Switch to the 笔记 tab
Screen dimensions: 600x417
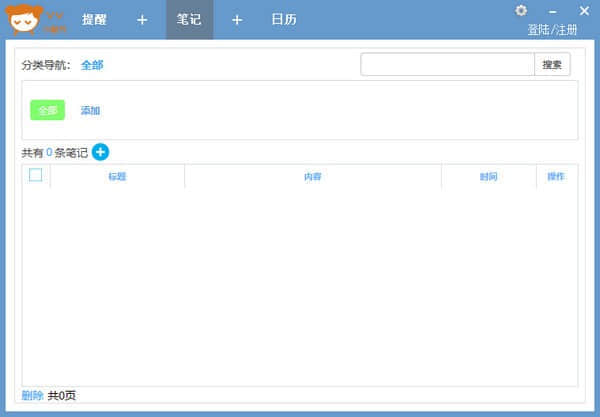(189, 20)
